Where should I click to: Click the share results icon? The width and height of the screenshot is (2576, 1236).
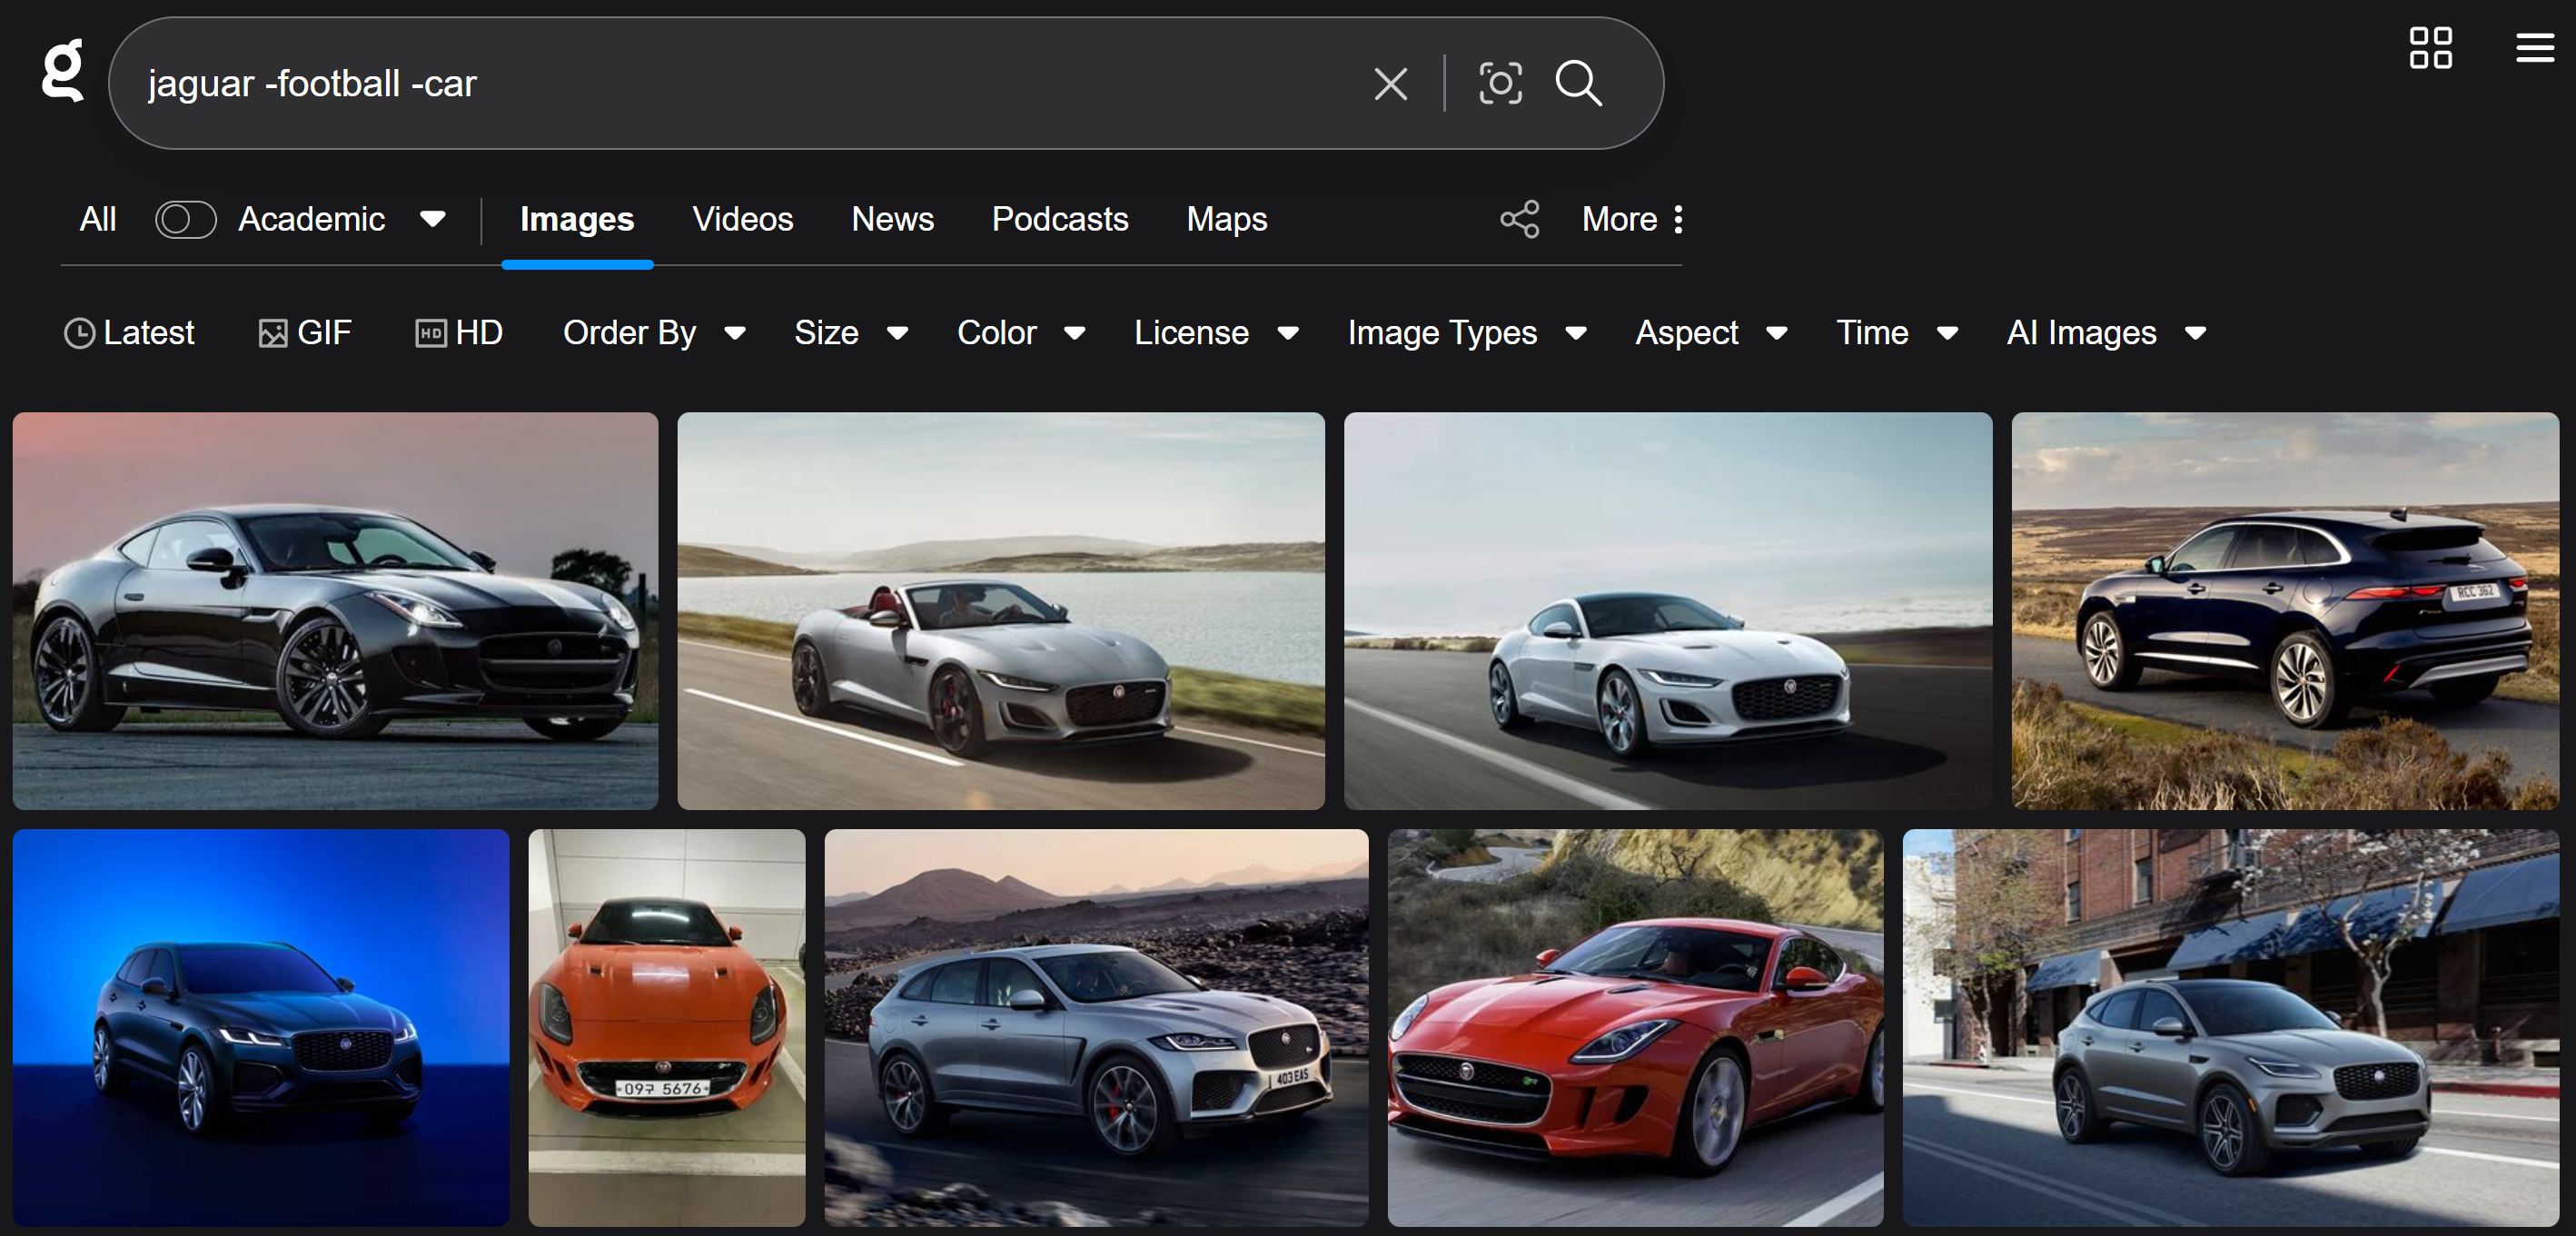tap(1519, 219)
